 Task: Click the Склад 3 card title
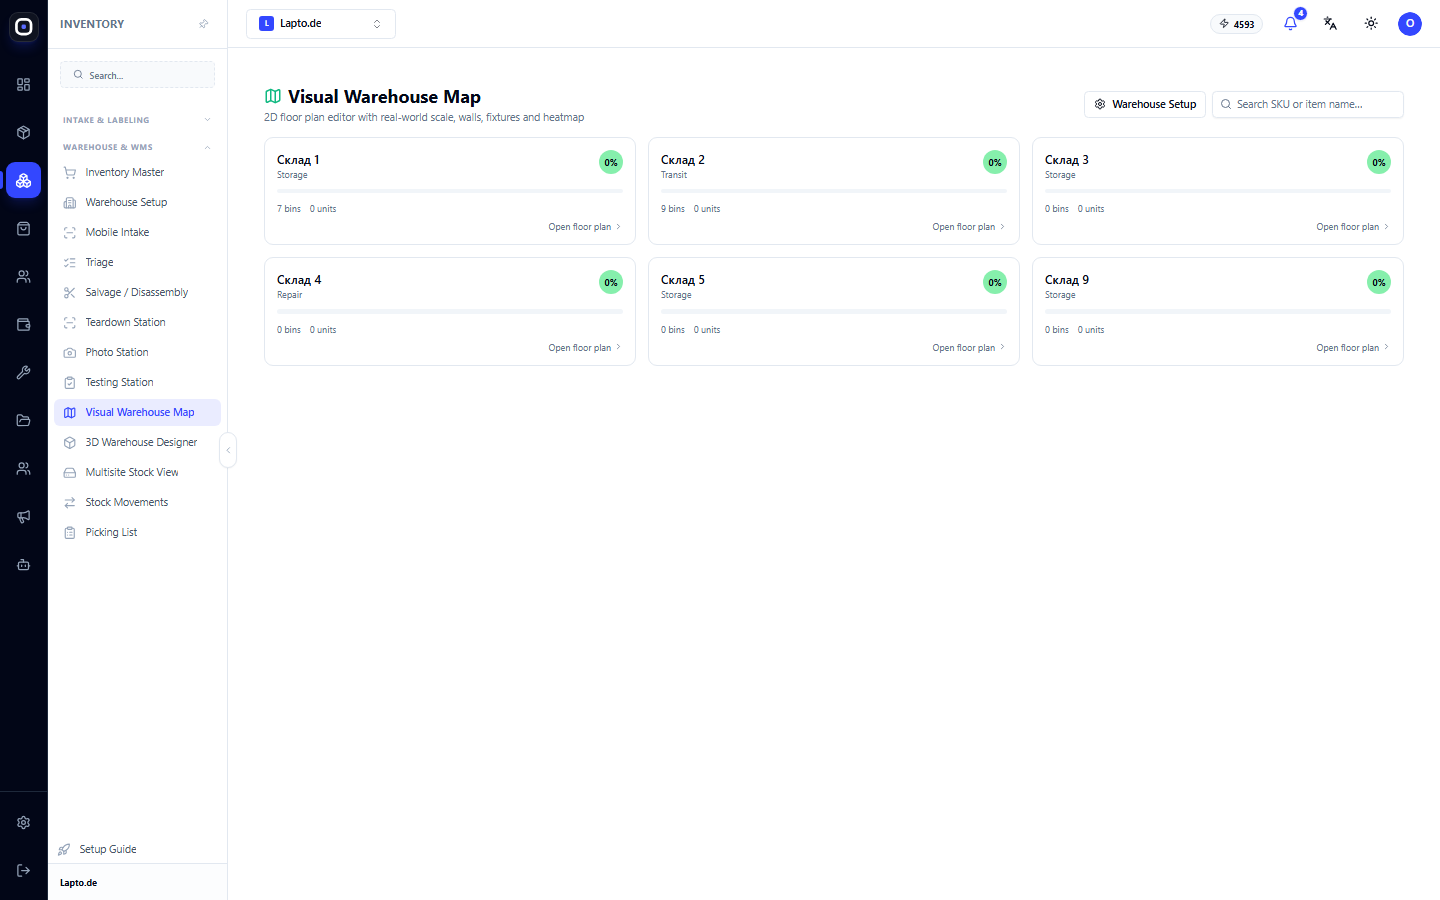point(1067,160)
